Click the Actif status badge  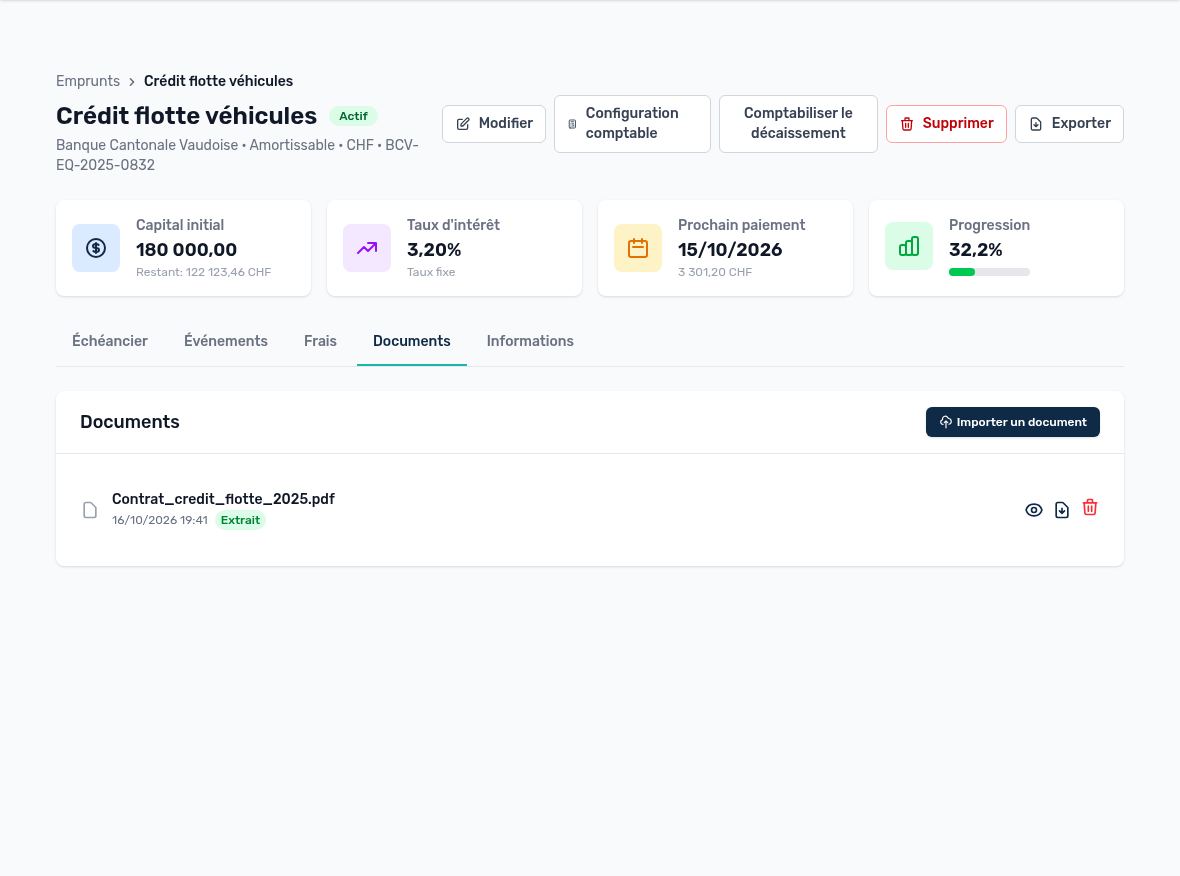click(x=353, y=116)
